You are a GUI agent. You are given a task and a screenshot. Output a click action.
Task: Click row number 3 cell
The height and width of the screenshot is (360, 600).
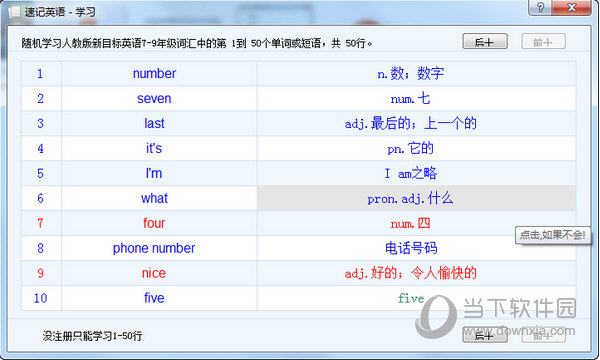click(x=41, y=124)
